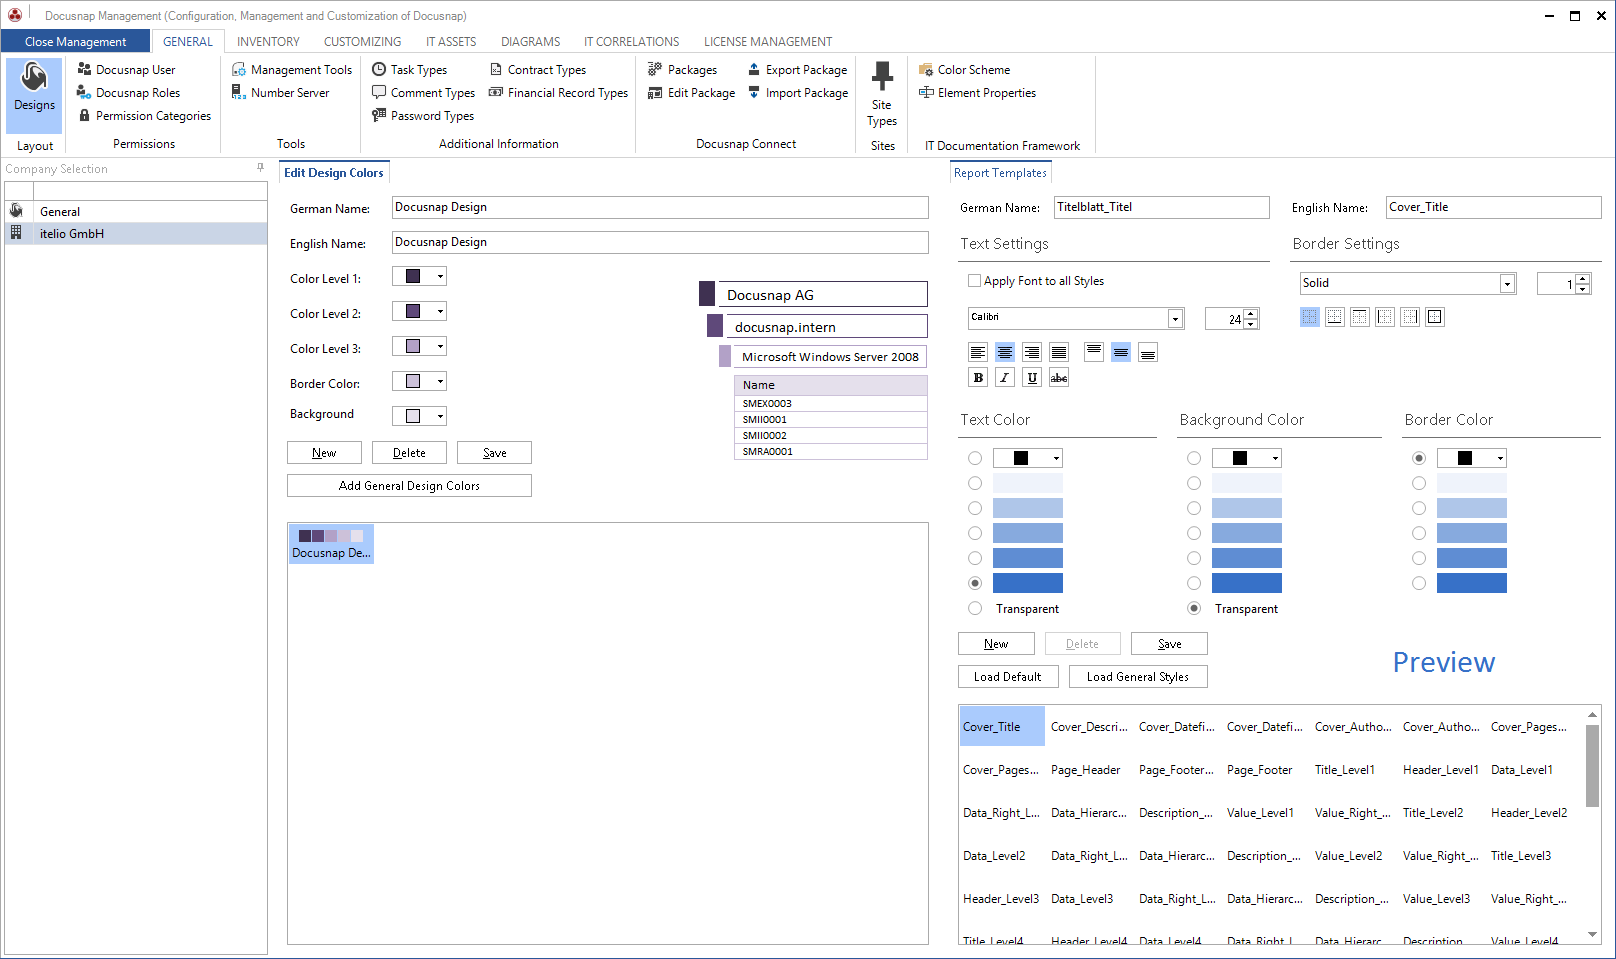Select lightest text color radio

975,483
